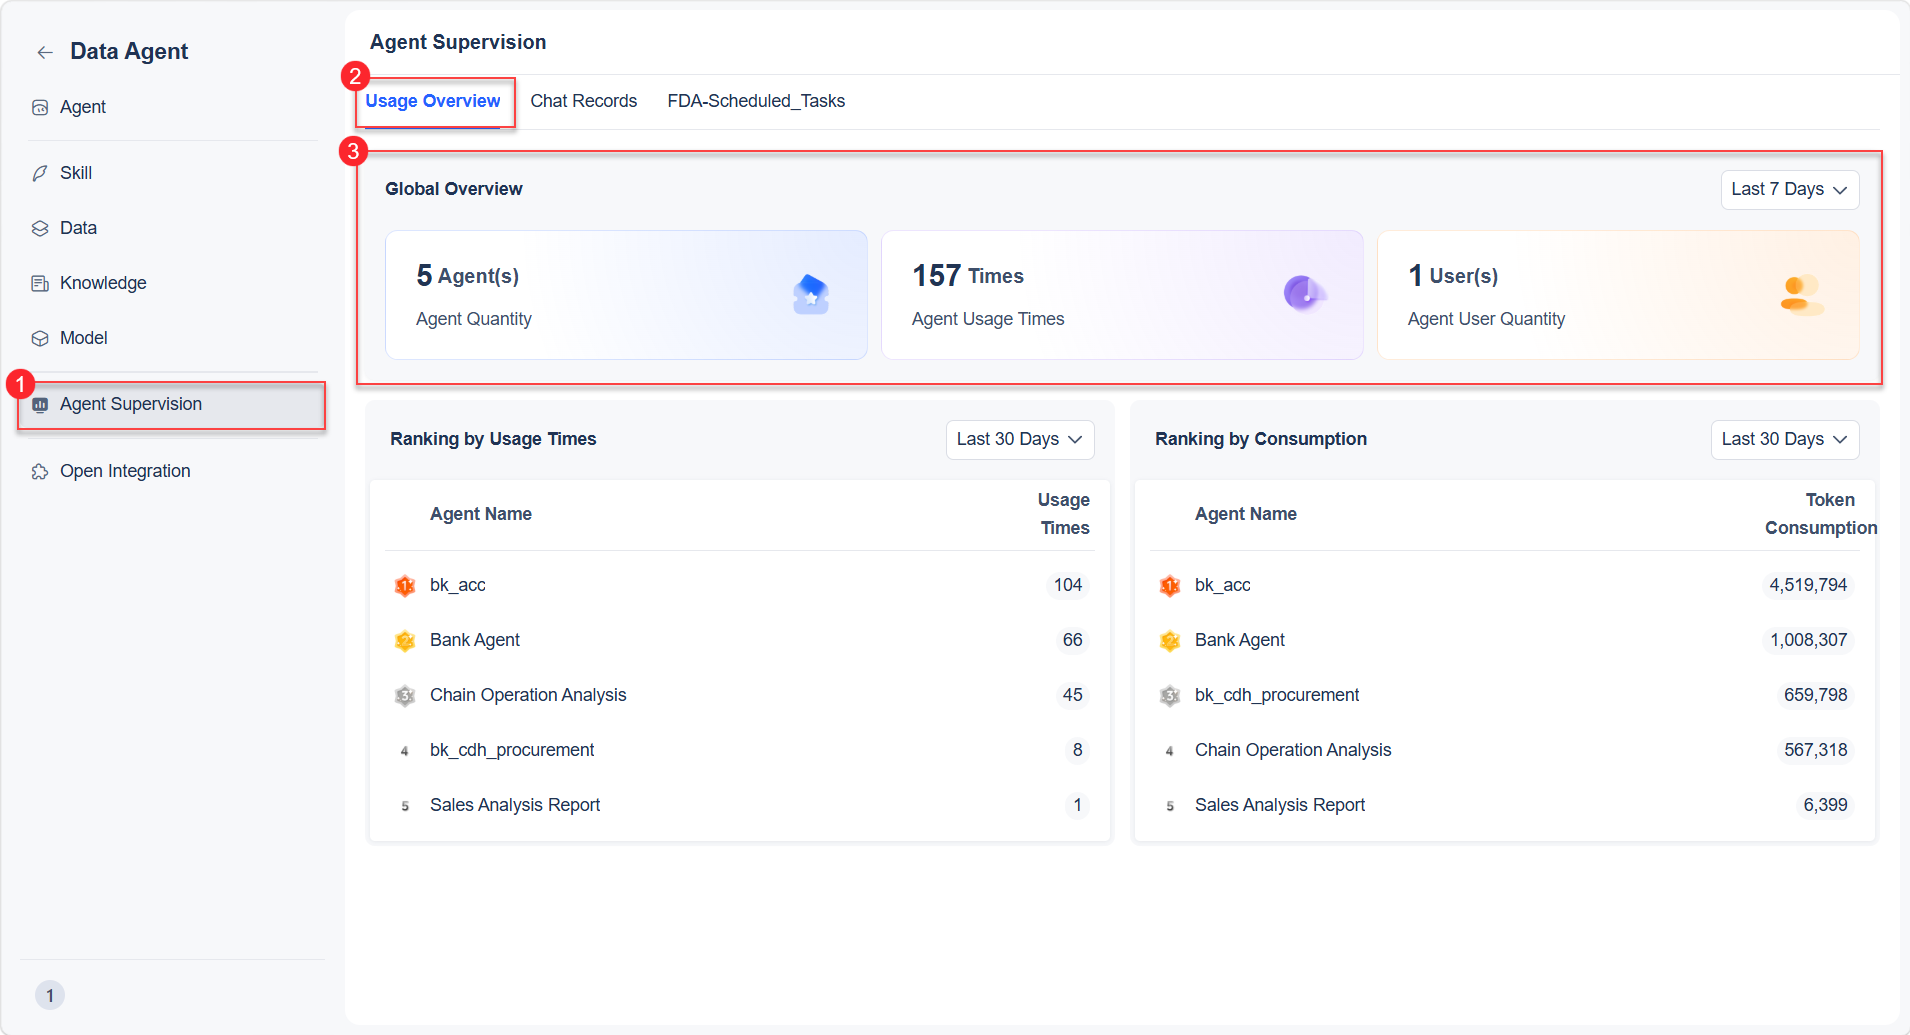1910x1035 pixels.
Task: Click the blue Agent Quantity card icon
Action: pyautogui.click(x=811, y=294)
